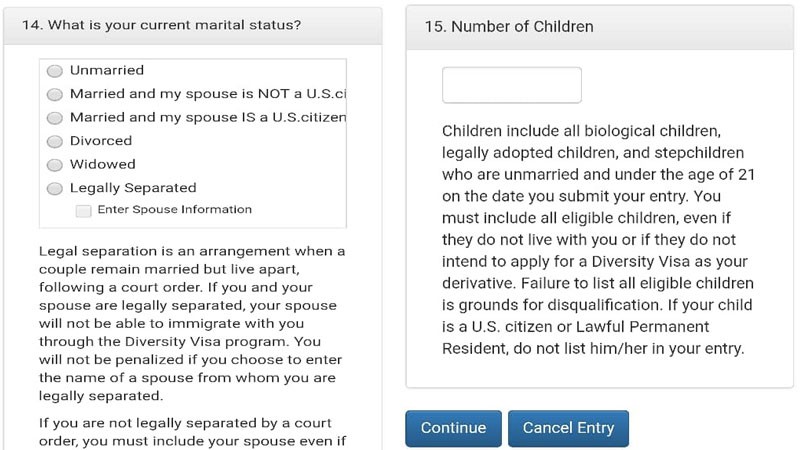Viewport: 800px width, 450px height.
Task: Click the 'Unmarried' label text
Action: [x=107, y=70]
